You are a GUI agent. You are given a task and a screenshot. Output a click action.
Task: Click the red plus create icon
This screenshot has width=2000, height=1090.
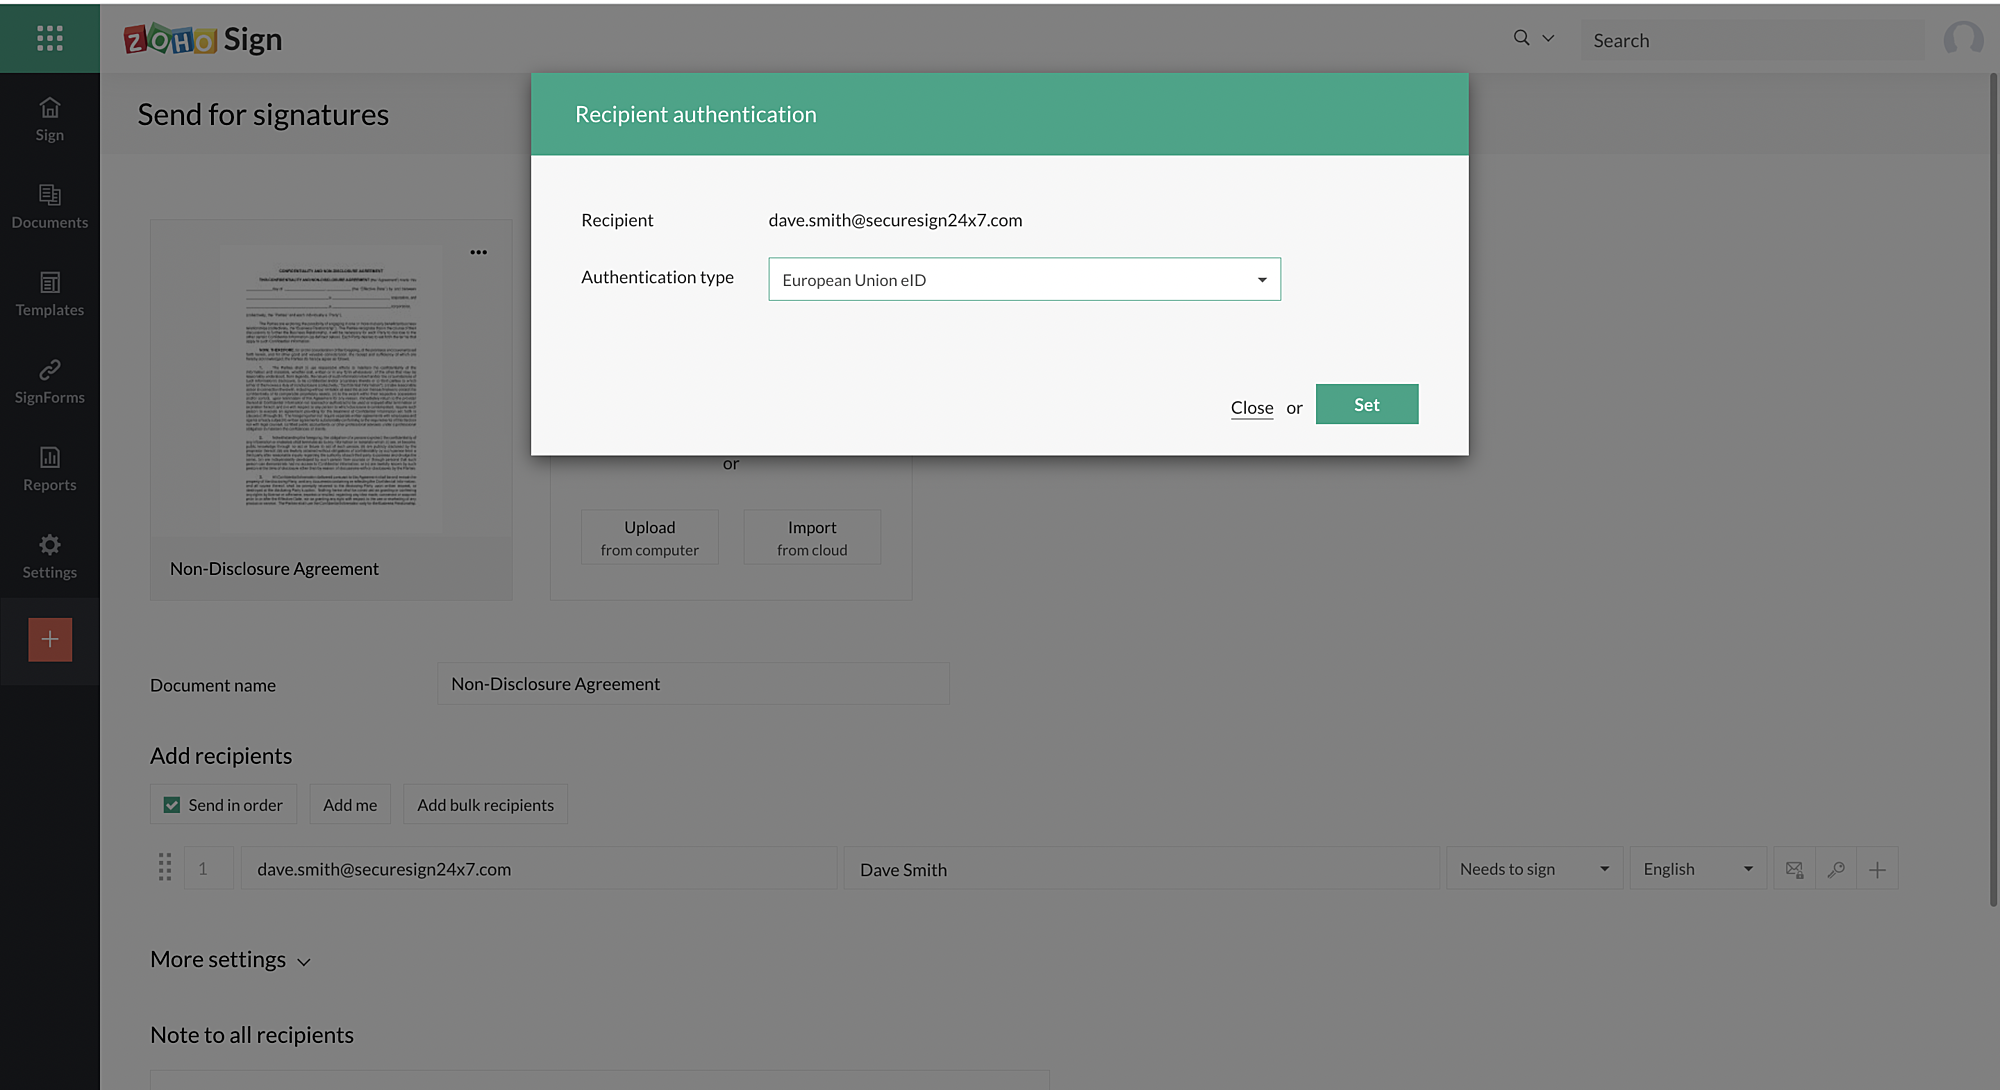50,639
